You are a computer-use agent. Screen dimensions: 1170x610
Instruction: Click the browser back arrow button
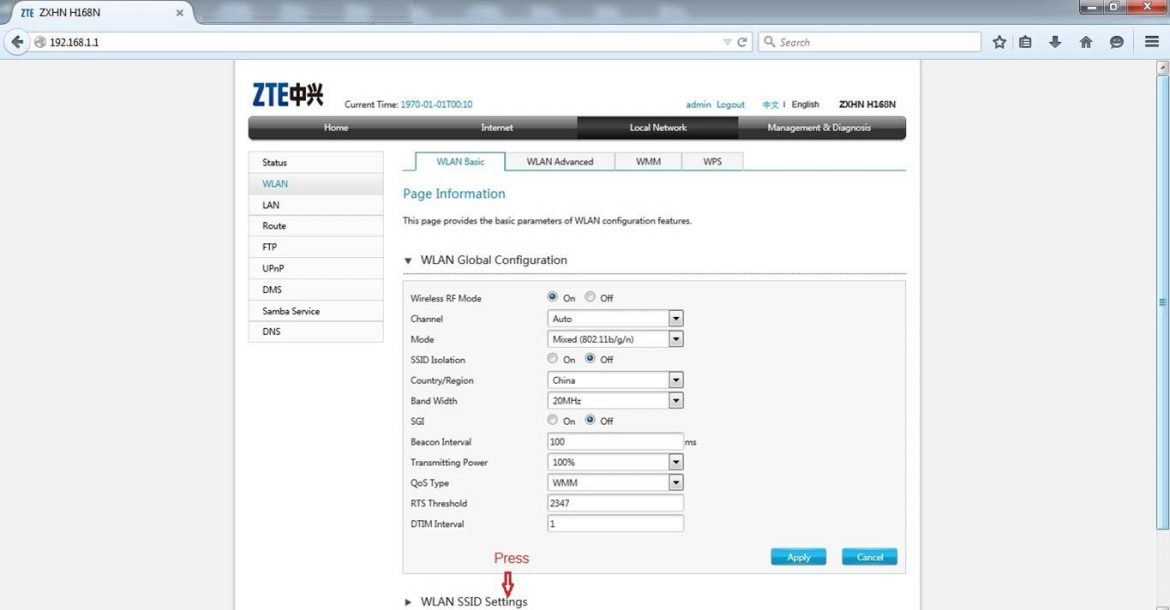[17, 42]
